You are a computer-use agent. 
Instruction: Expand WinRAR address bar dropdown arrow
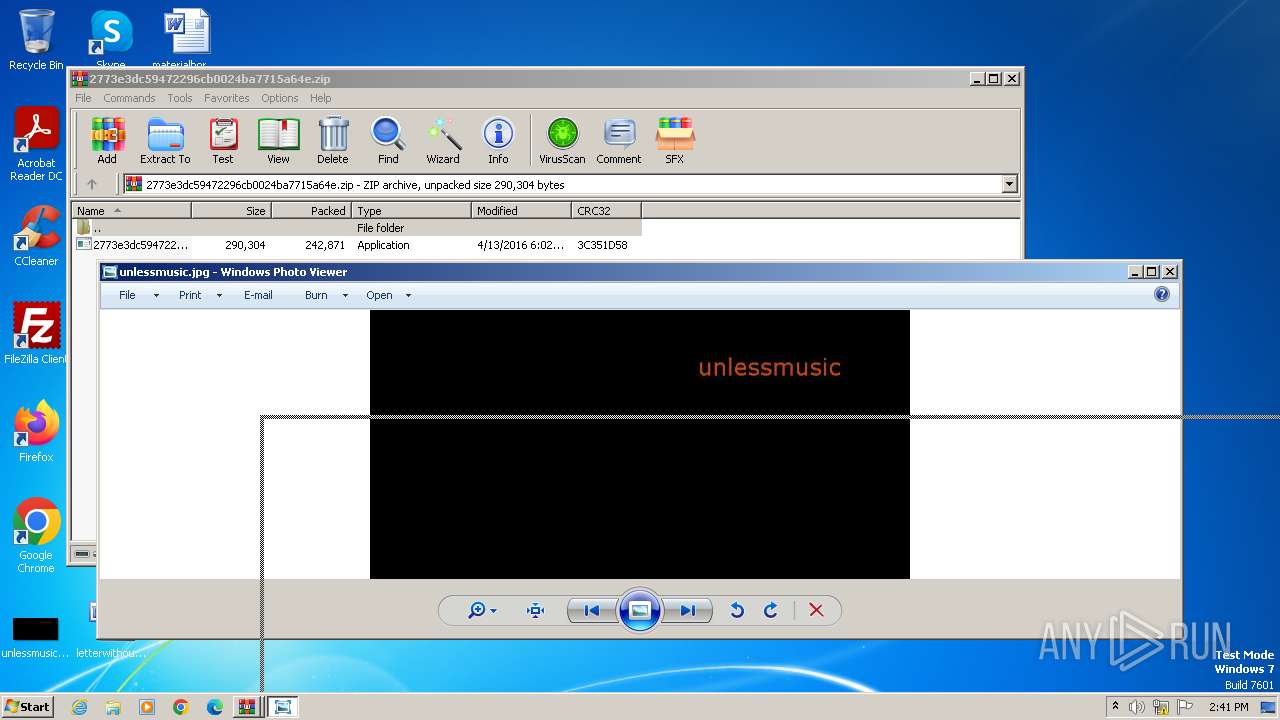(1009, 184)
